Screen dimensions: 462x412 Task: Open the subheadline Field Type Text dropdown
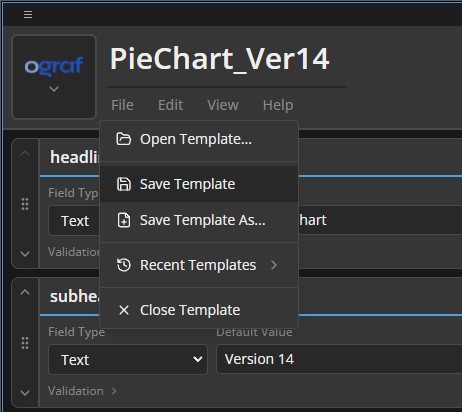(128, 360)
